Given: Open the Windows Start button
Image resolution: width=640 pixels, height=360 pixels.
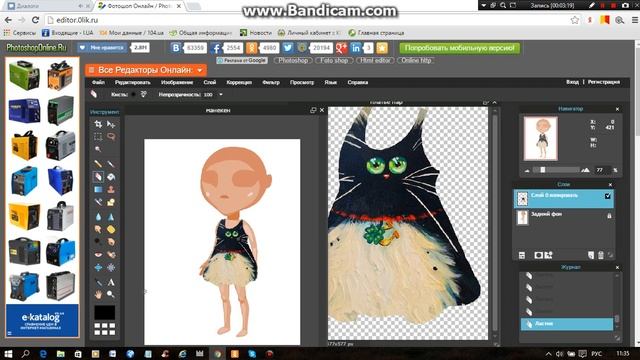Looking at the screenshot, I should [x=8, y=353].
